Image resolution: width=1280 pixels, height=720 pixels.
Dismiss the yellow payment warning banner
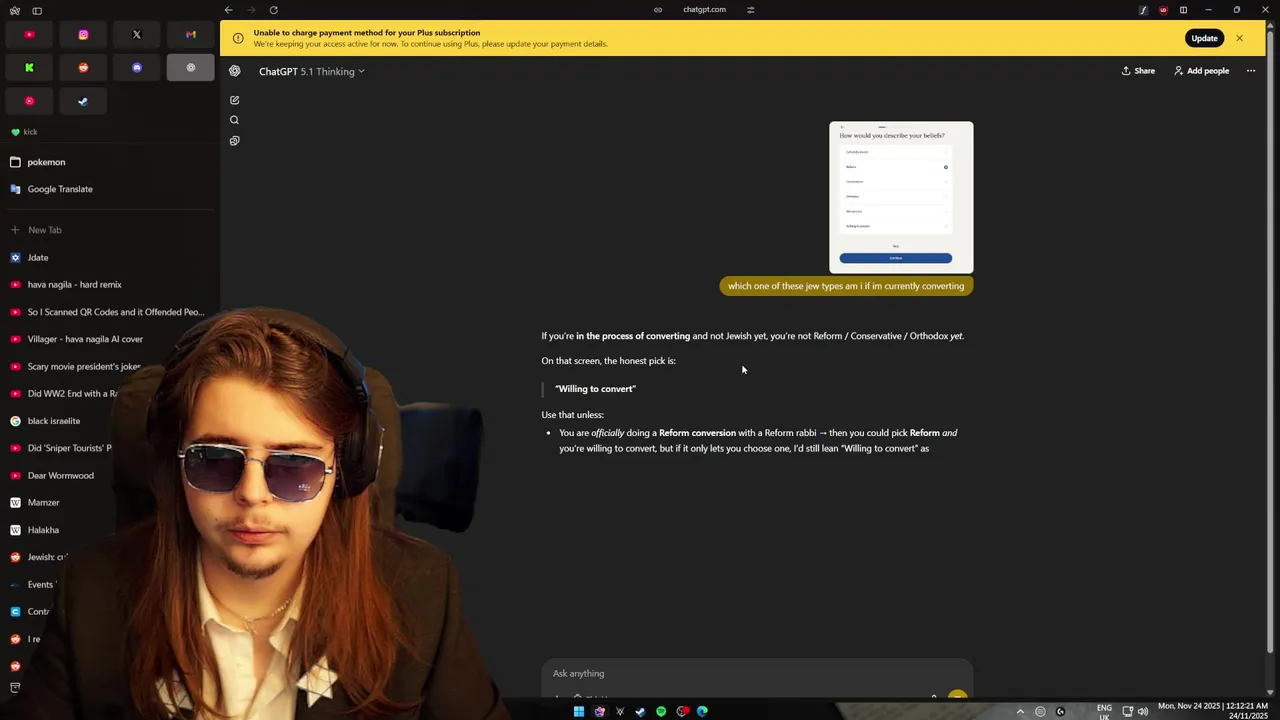[1239, 38]
